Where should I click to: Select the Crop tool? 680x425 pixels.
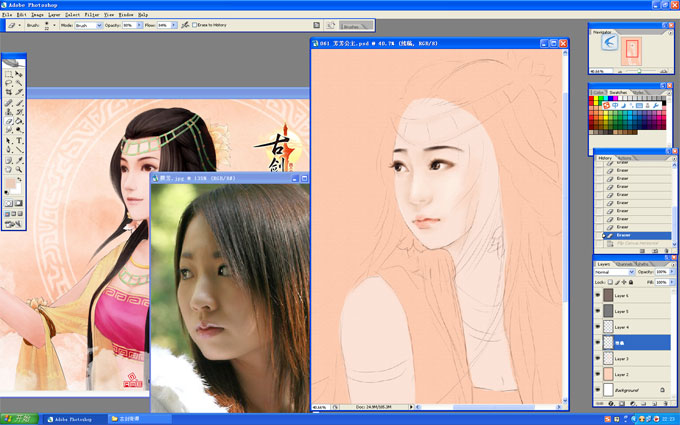click(x=8, y=92)
